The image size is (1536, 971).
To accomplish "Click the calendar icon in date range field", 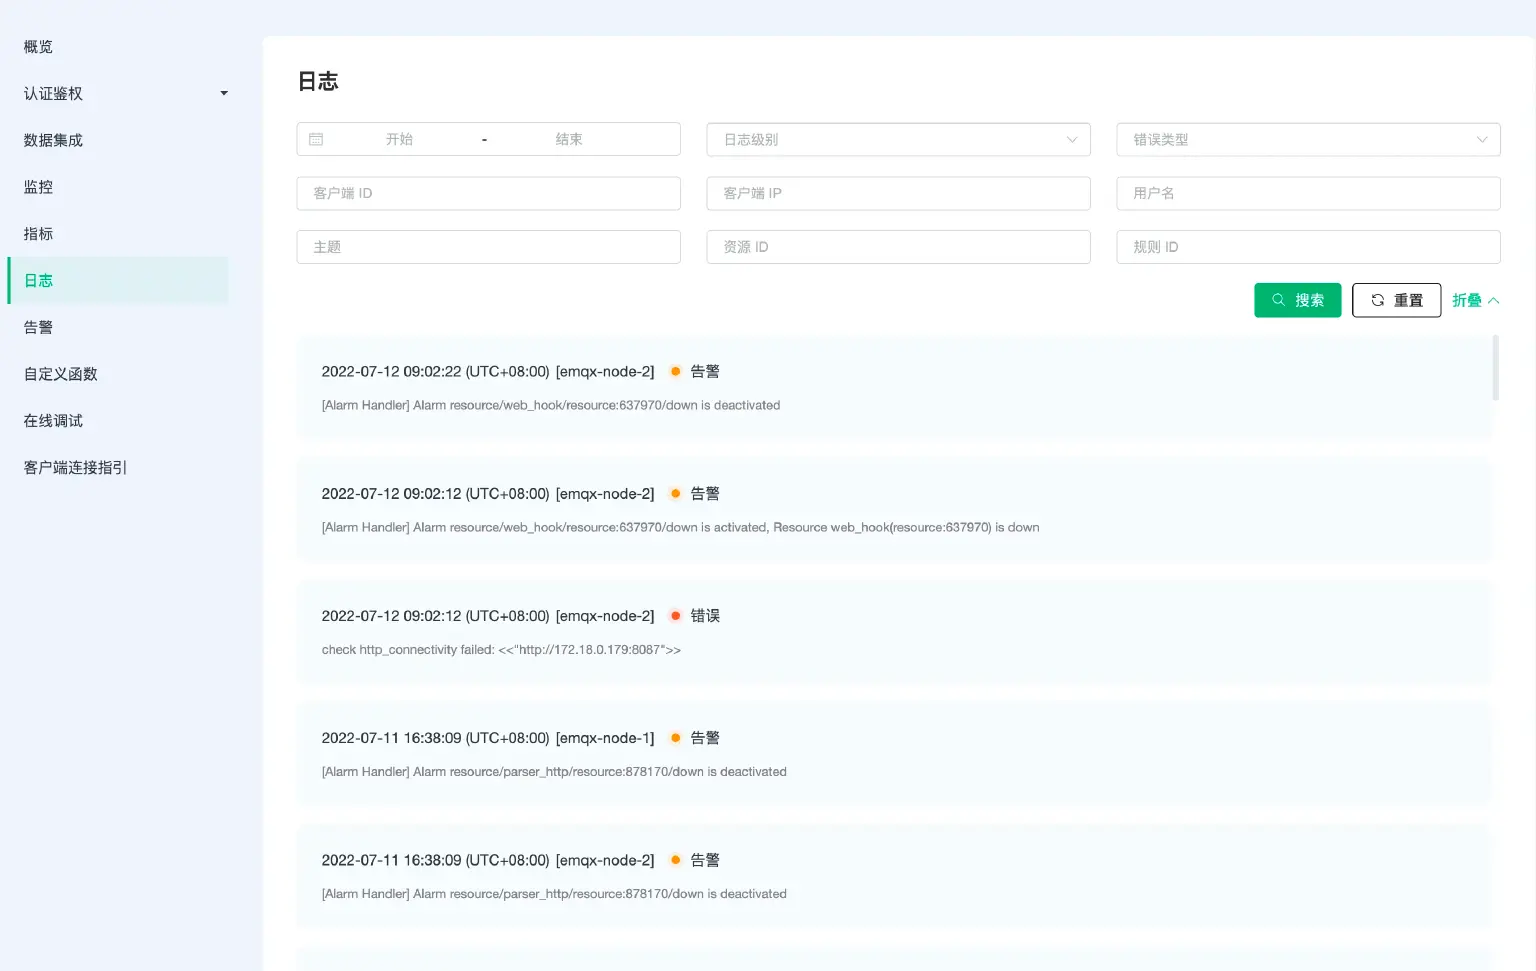I will pos(316,140).
